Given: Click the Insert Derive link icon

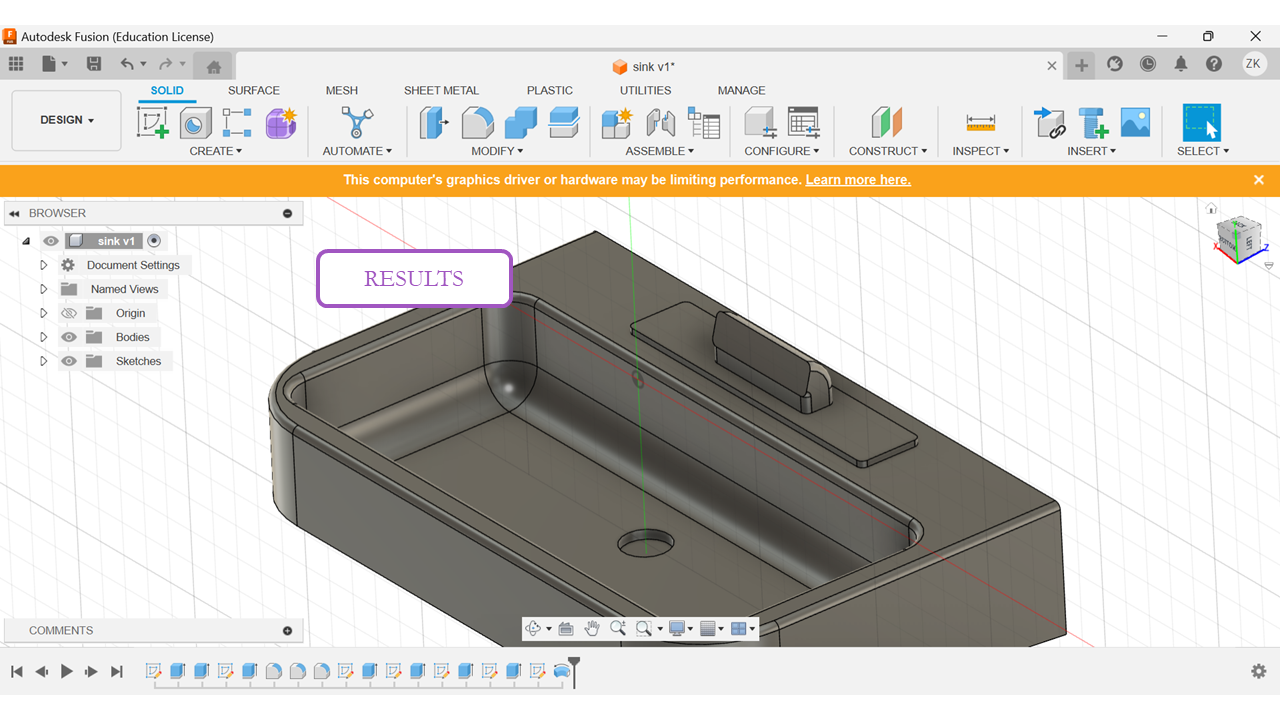Looking at the screenshot, I should (1049, 123).
